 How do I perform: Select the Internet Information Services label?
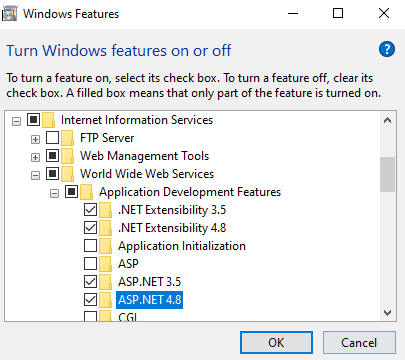[137, 120]
